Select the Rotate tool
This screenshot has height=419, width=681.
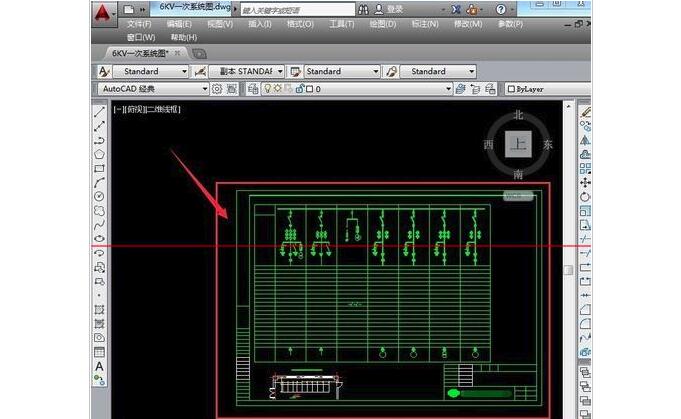coord(585,196)
